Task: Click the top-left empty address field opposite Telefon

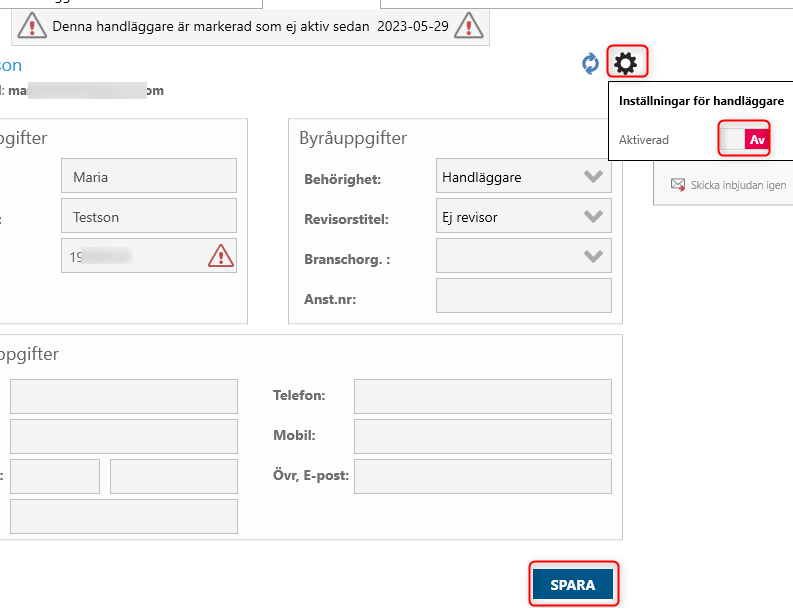Action: coord(123,397)
